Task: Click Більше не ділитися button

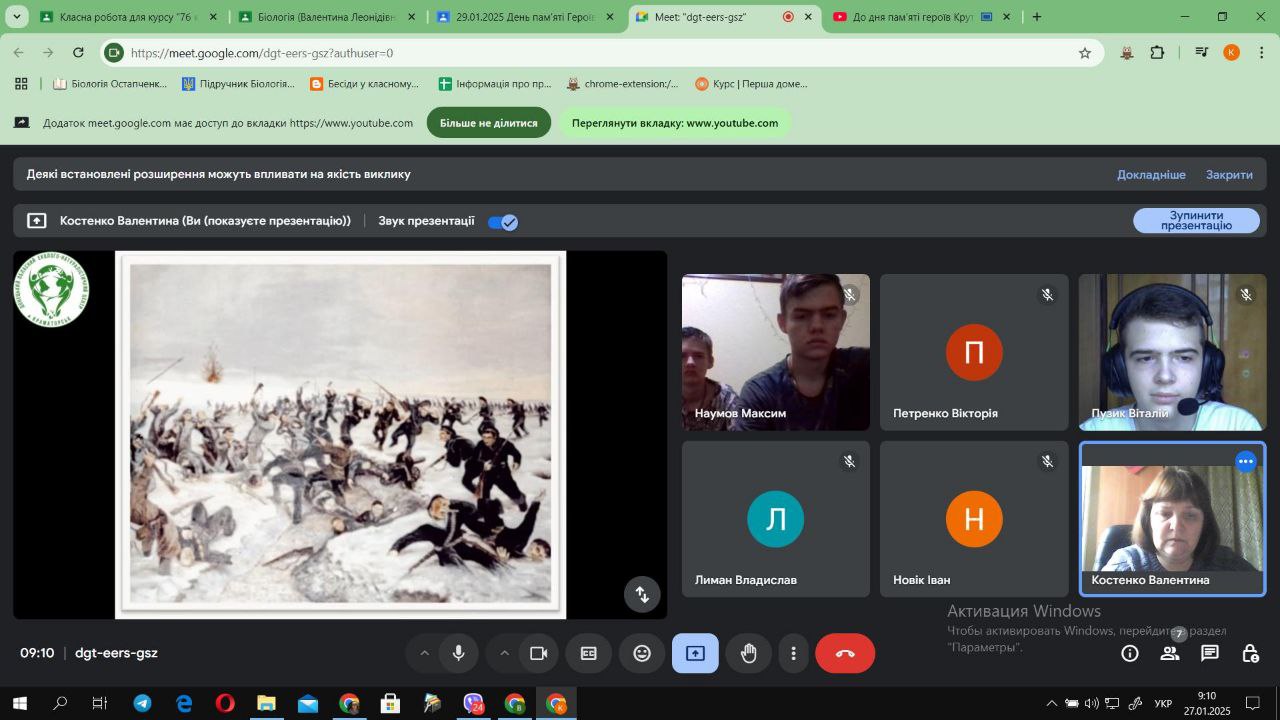Action: coord(489,123)
